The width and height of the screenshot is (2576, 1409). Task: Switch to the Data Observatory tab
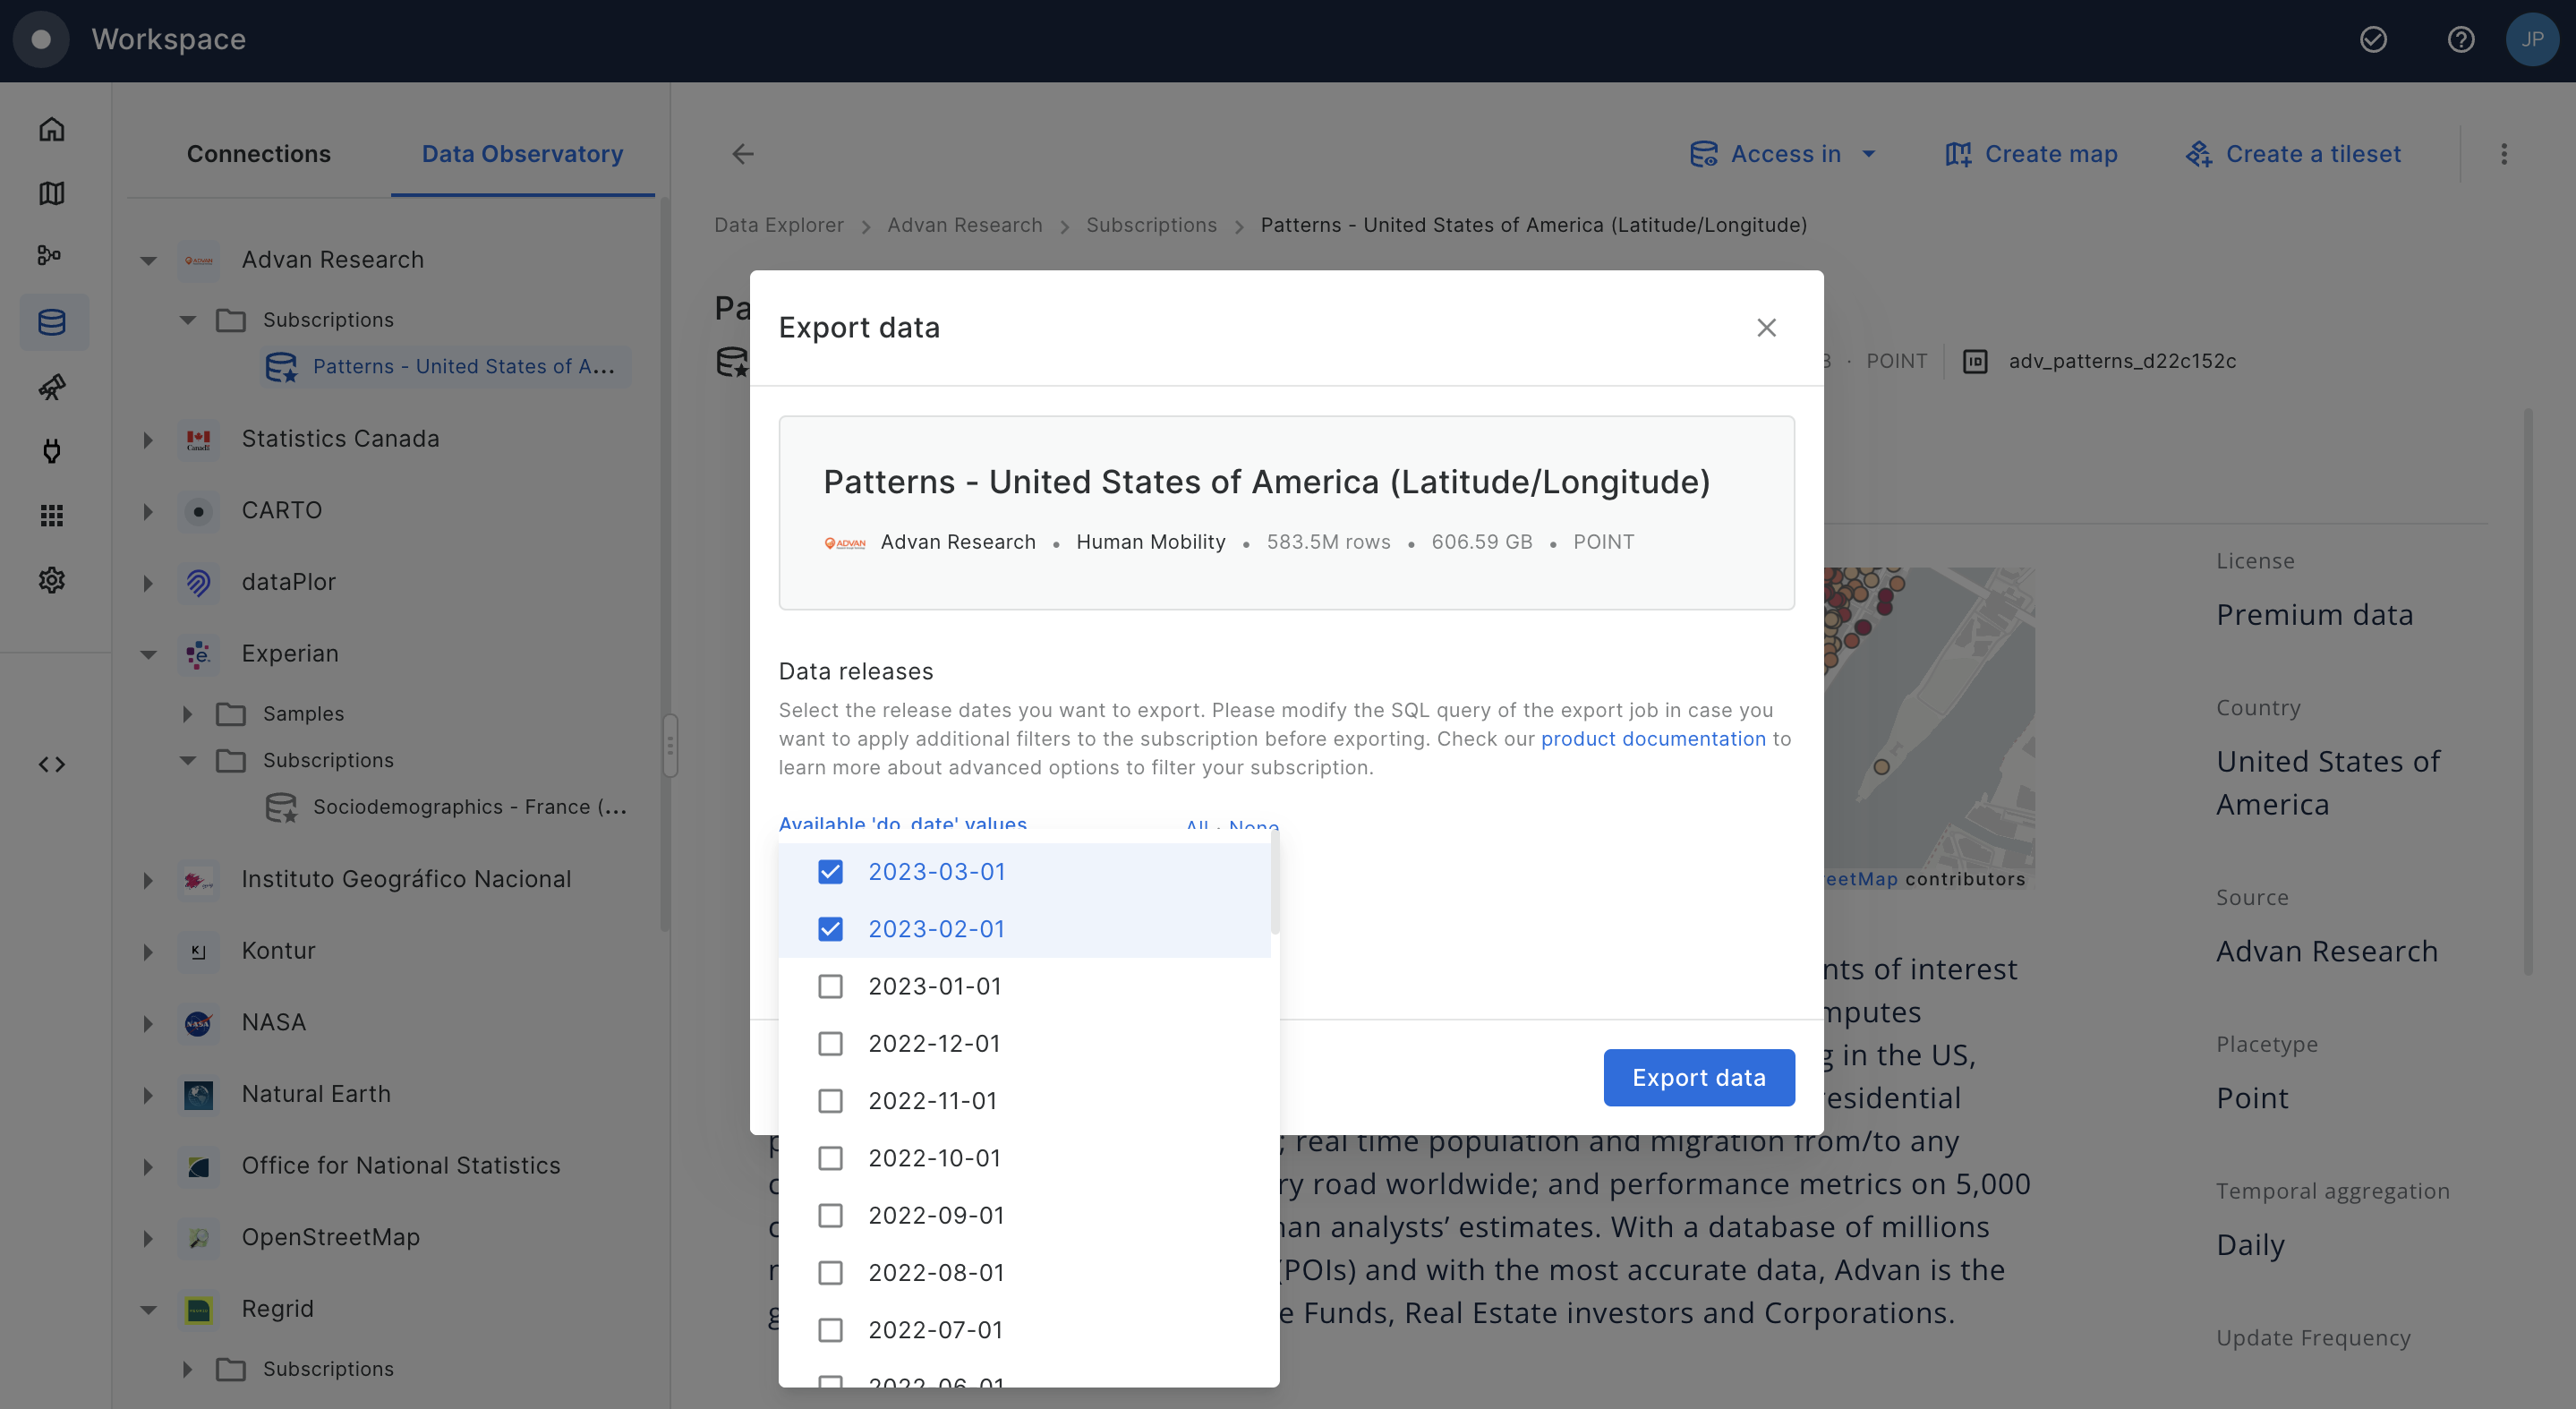[x=522, y=154]
